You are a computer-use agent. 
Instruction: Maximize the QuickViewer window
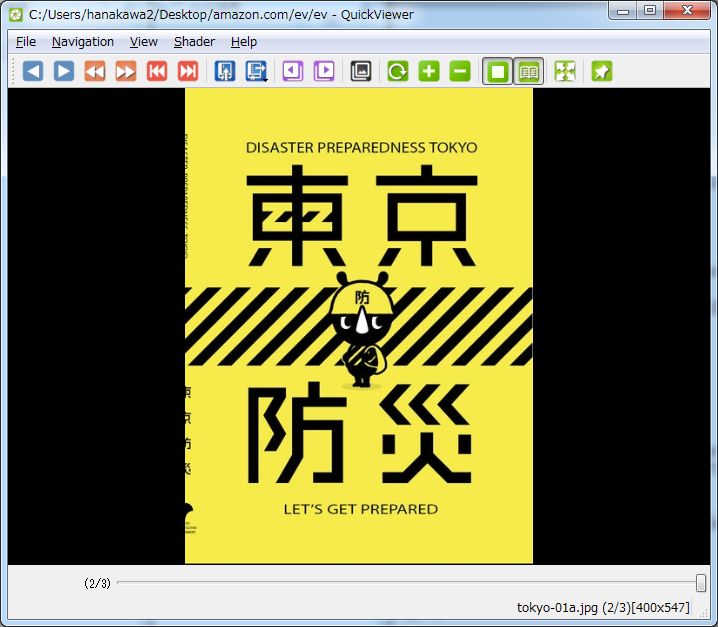click(650, 11)
